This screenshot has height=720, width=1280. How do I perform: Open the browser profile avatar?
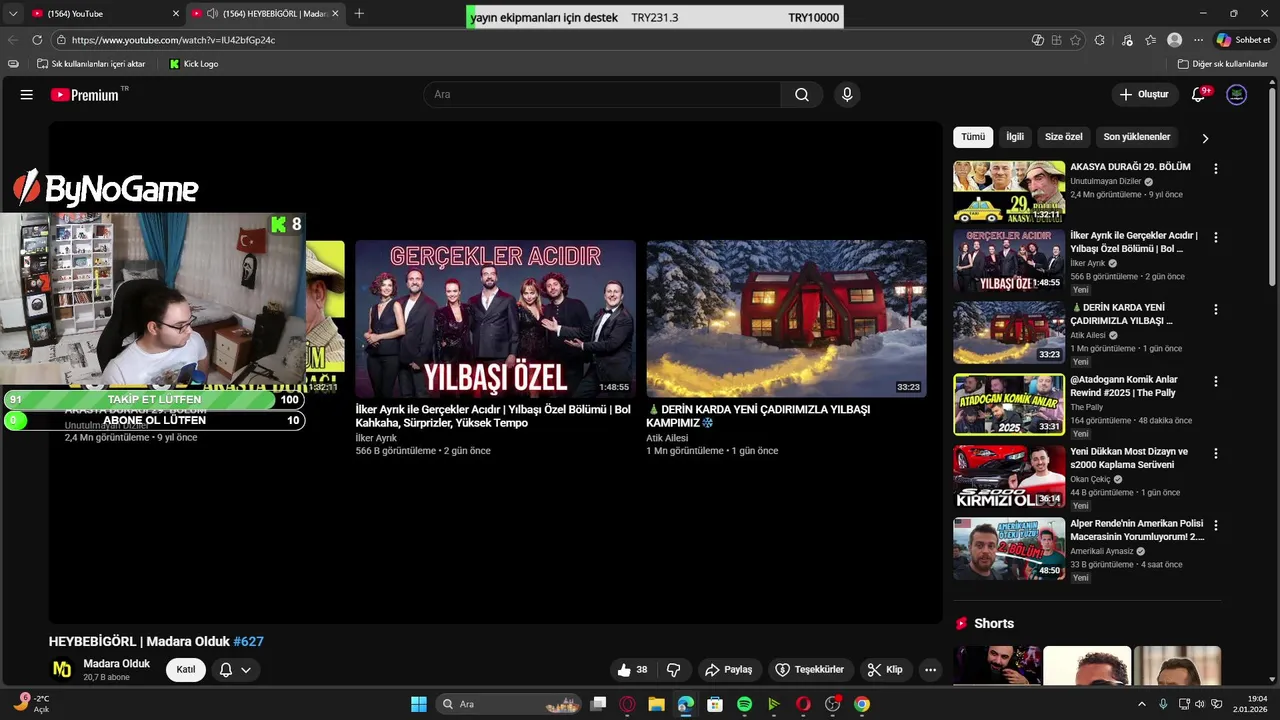[x=1174, y=40]
